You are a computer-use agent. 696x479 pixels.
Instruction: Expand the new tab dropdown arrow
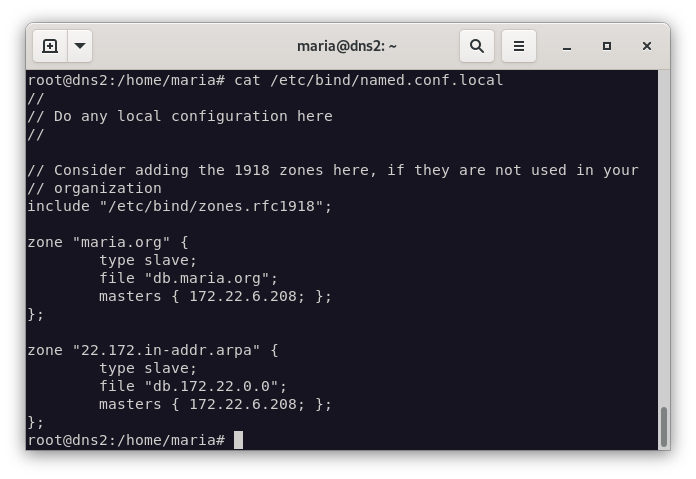80,46
